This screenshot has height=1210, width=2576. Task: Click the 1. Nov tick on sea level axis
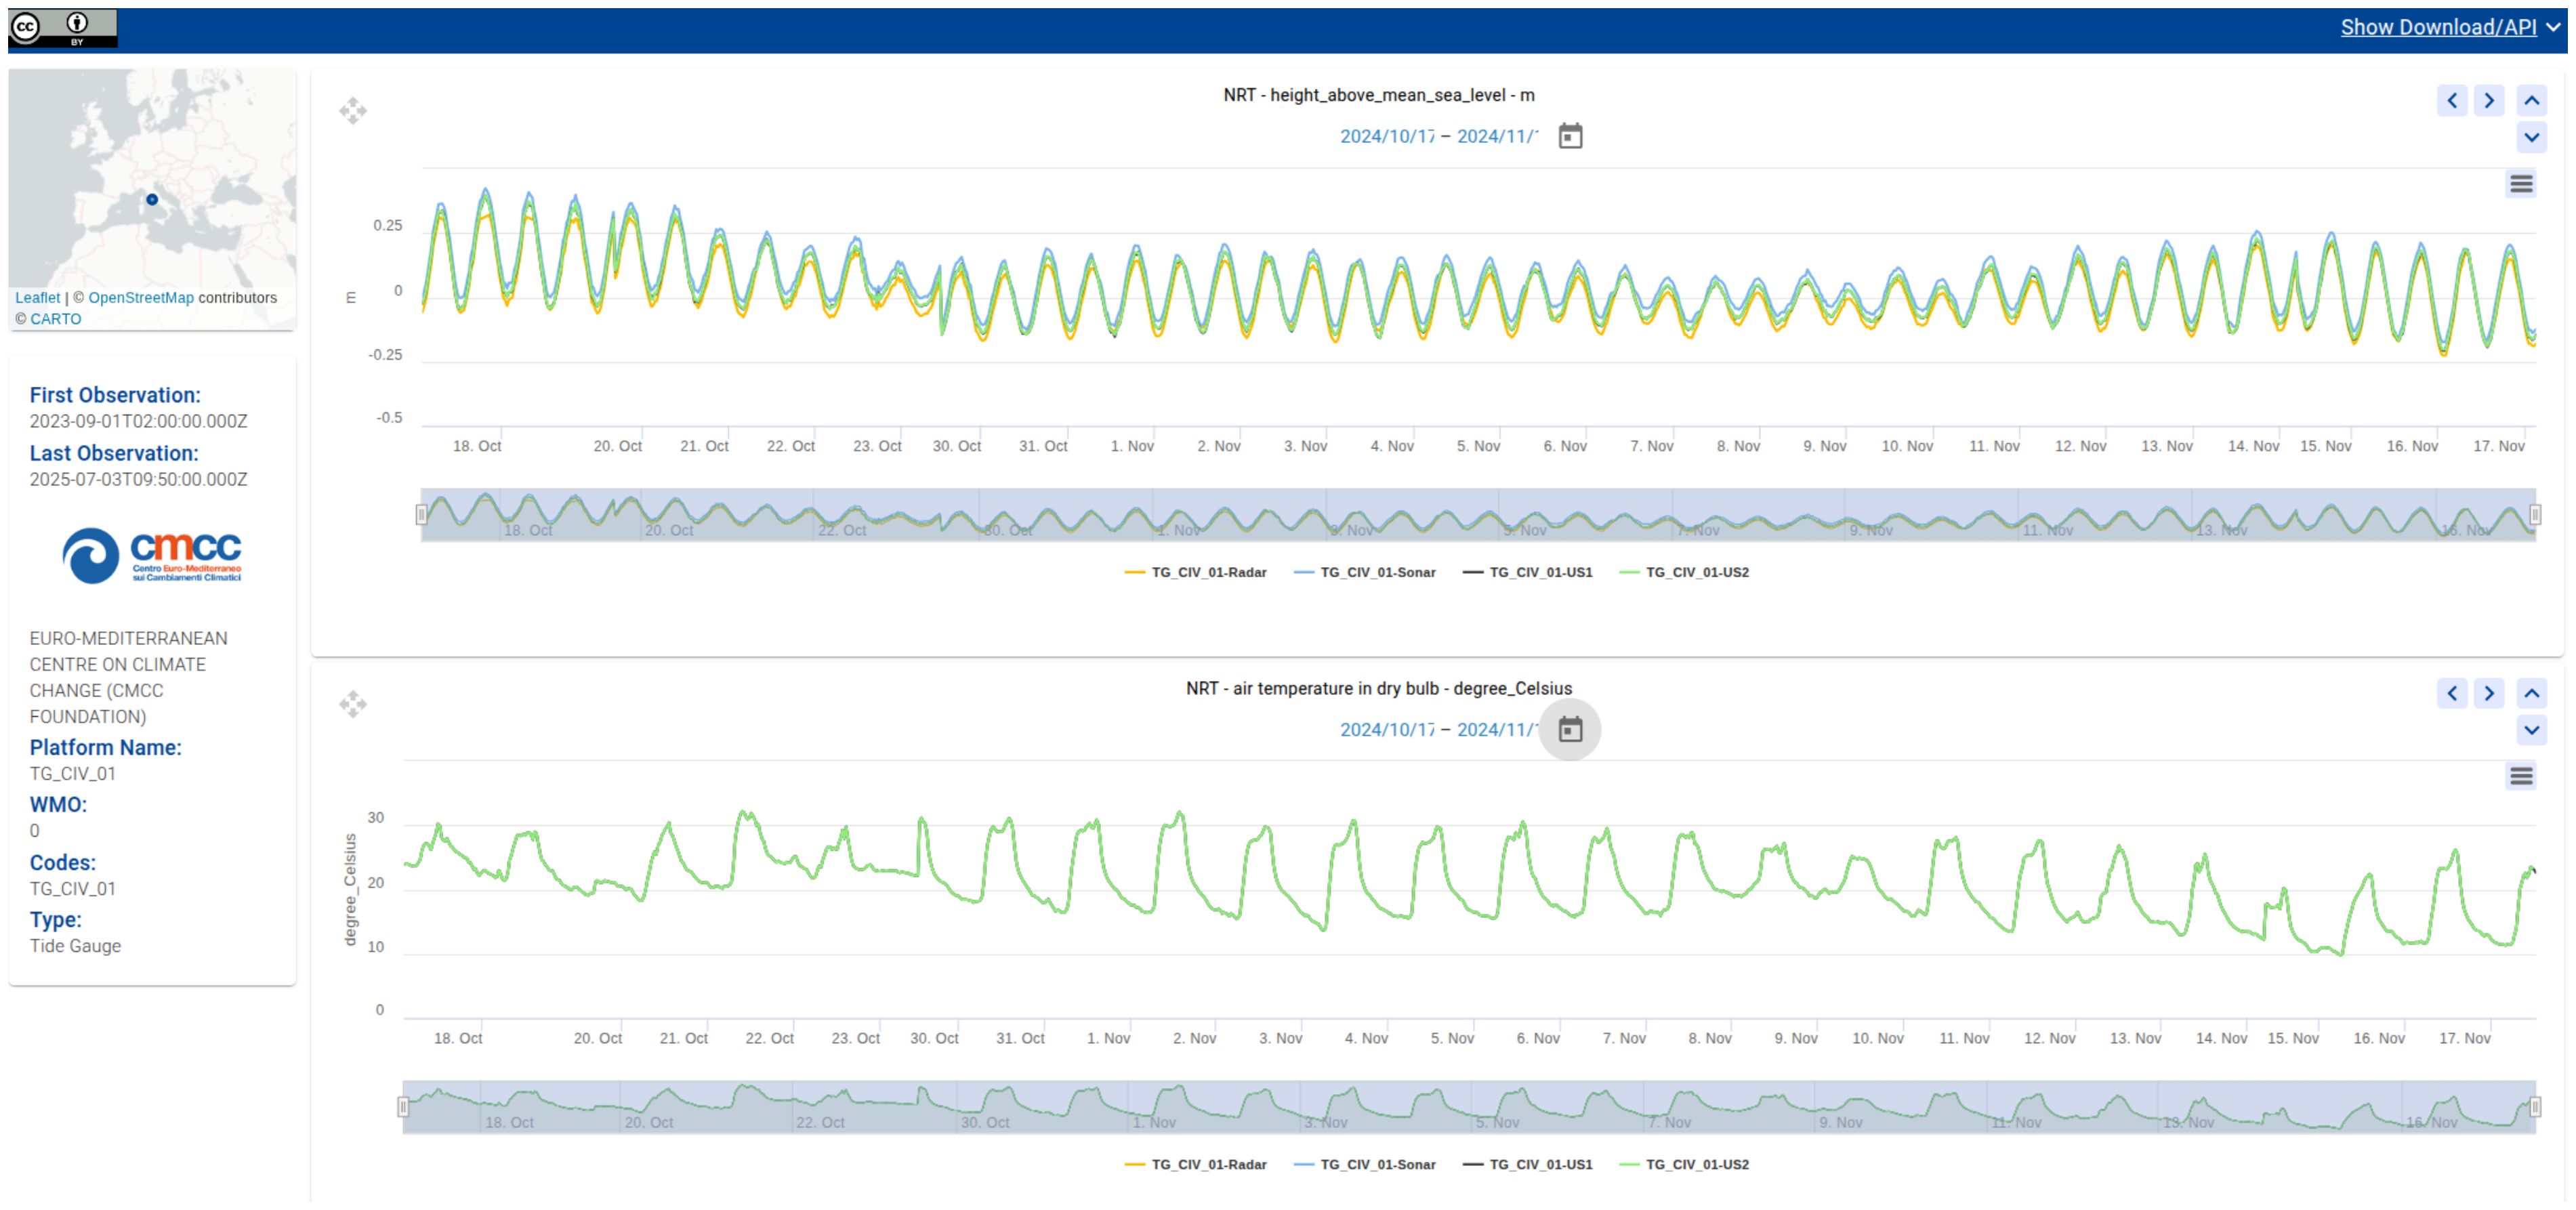pos(1132,446)
